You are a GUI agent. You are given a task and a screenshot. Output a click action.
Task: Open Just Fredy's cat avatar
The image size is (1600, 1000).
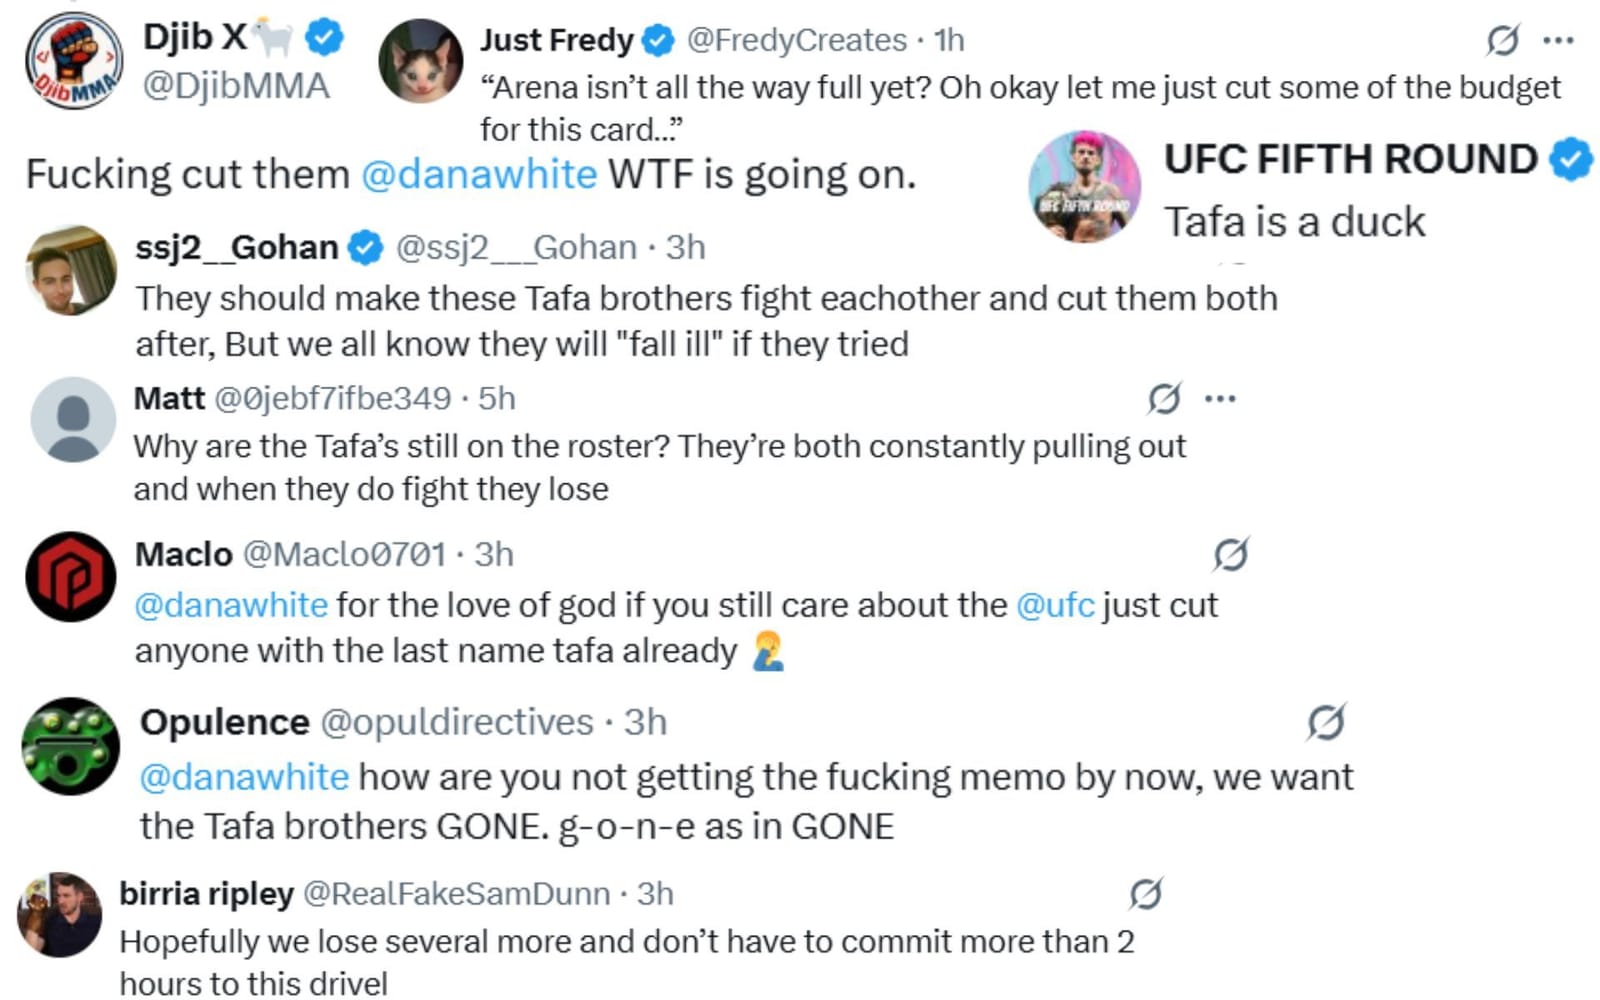pos(421,62)
